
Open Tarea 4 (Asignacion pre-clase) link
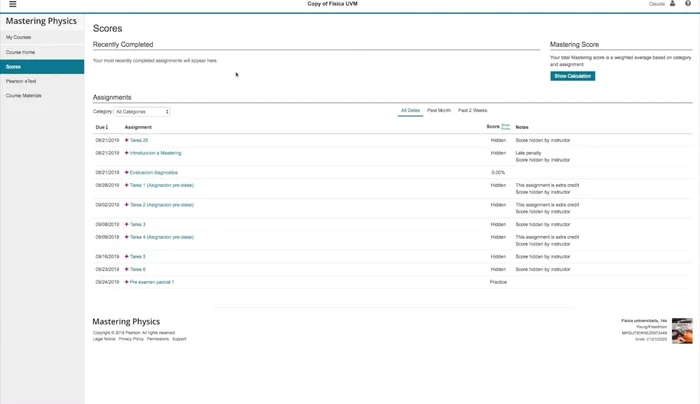coord(162,237)
